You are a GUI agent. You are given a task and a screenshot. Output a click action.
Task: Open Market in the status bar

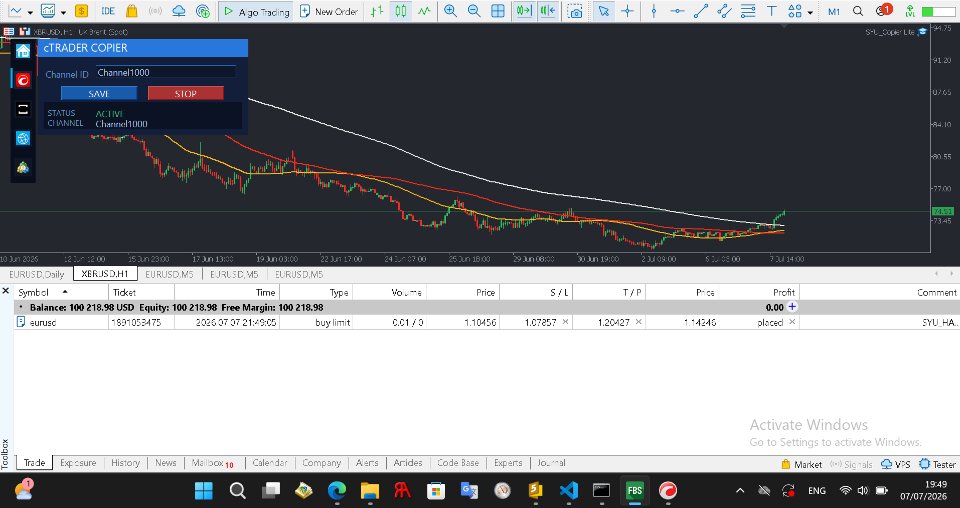point(801,465)
